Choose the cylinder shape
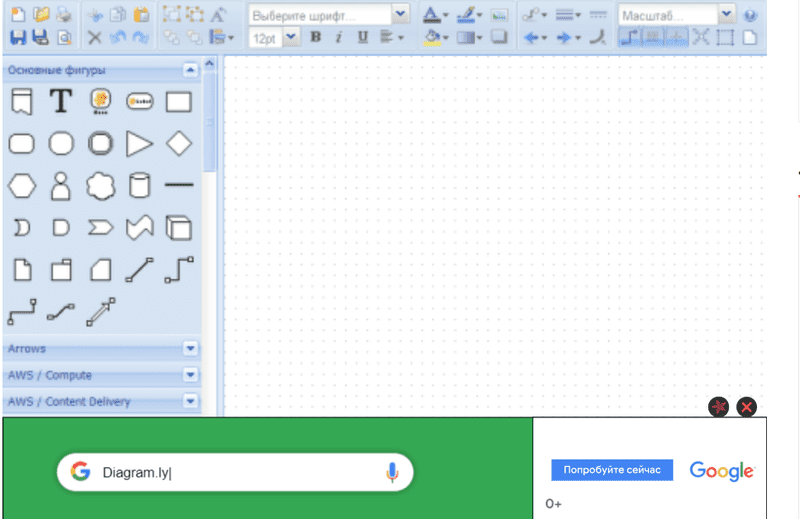The image size is (800, 519). pyautogui.click(x=139, y=186)
